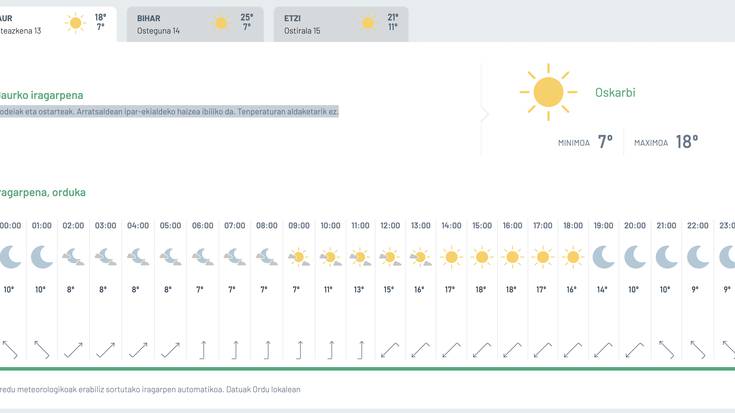Select the wind direction arrow at 22:00

pyautogui.click(x=697, y=350)
